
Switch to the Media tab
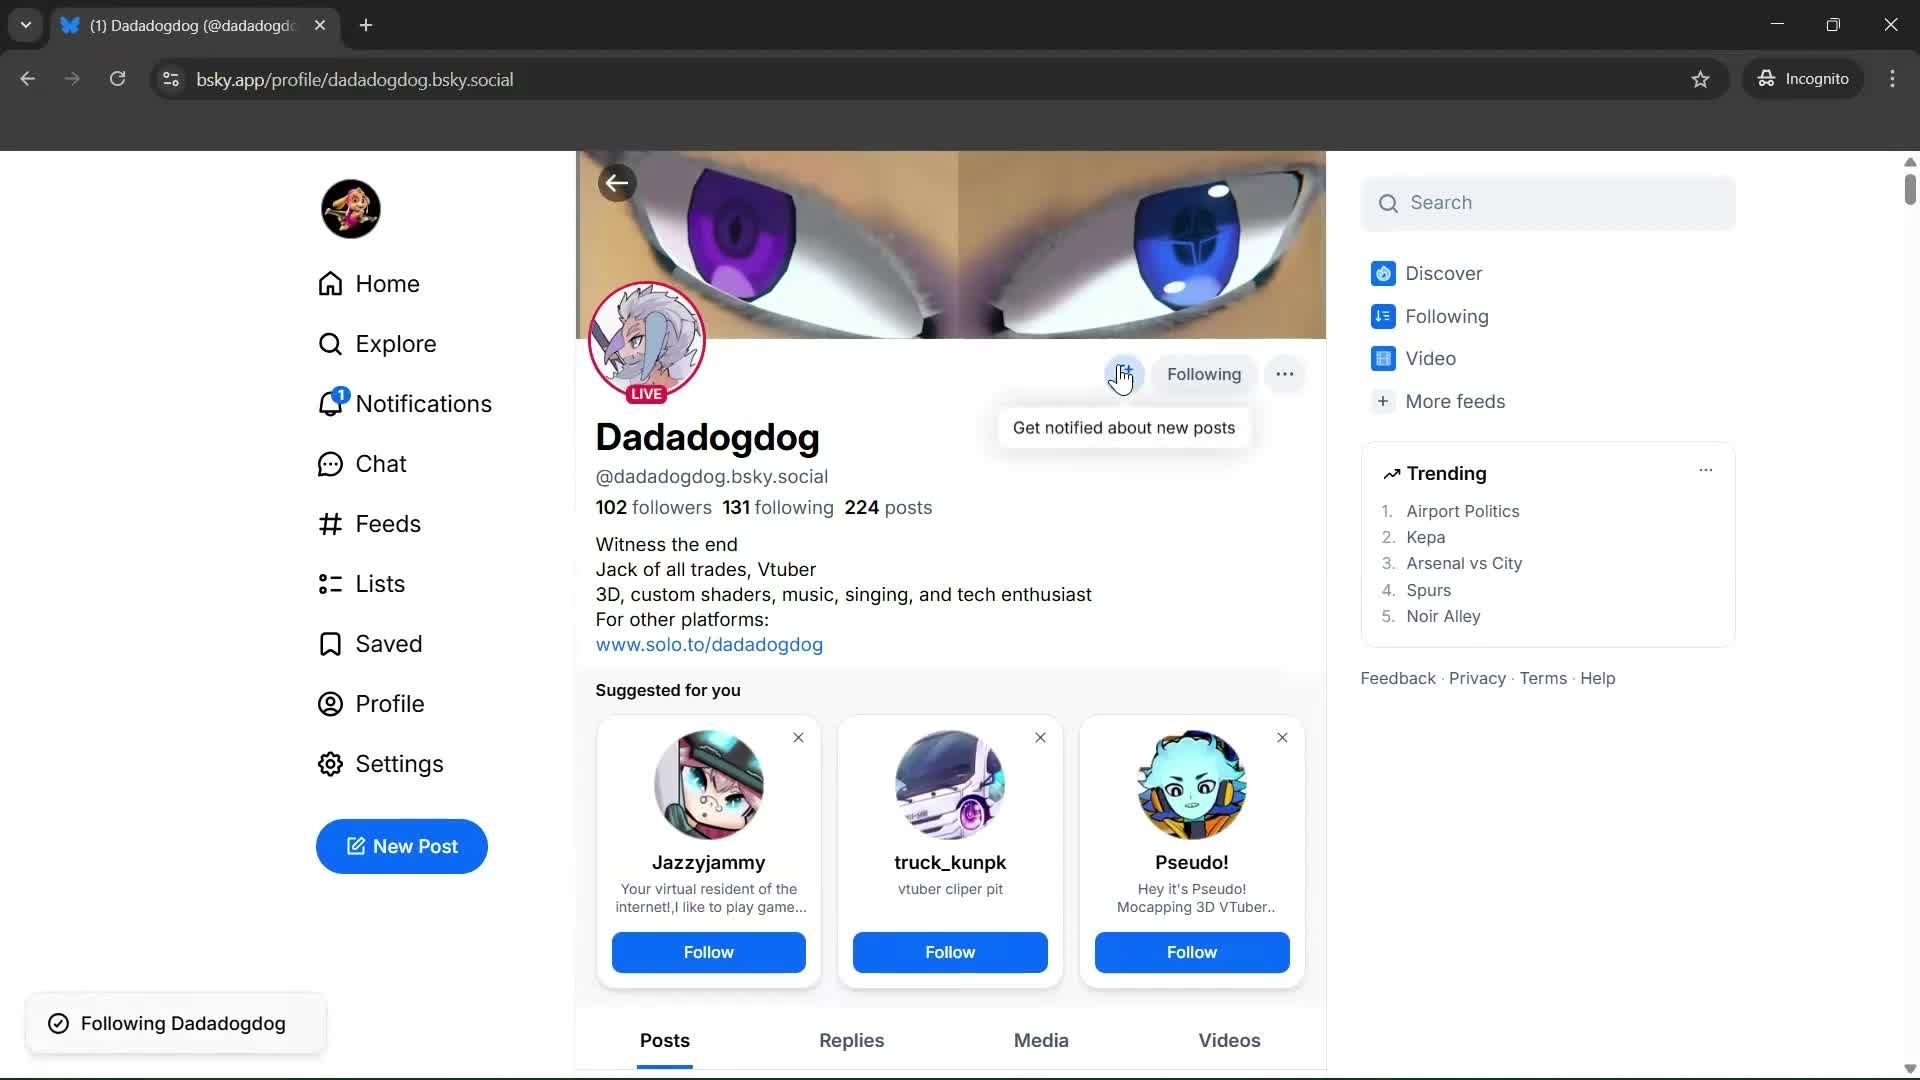coord(1040,1040)
